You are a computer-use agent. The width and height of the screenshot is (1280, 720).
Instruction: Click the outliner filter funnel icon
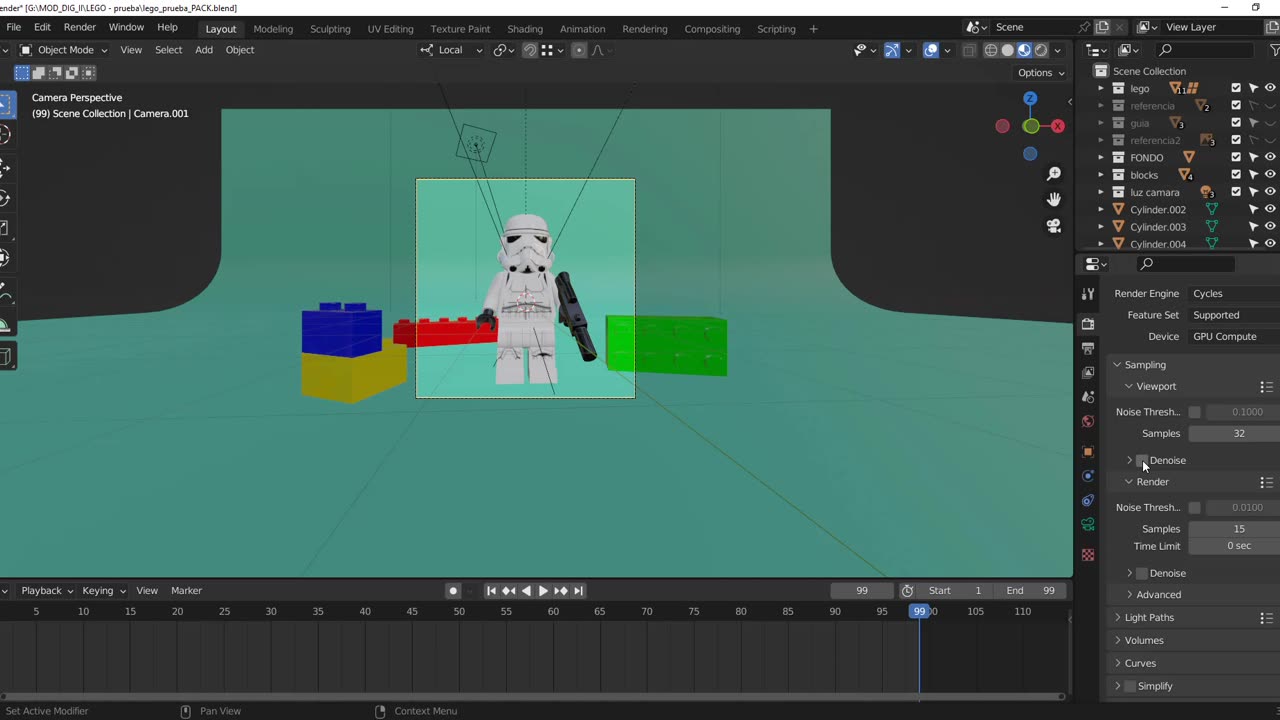click(x=1274, y=50)
